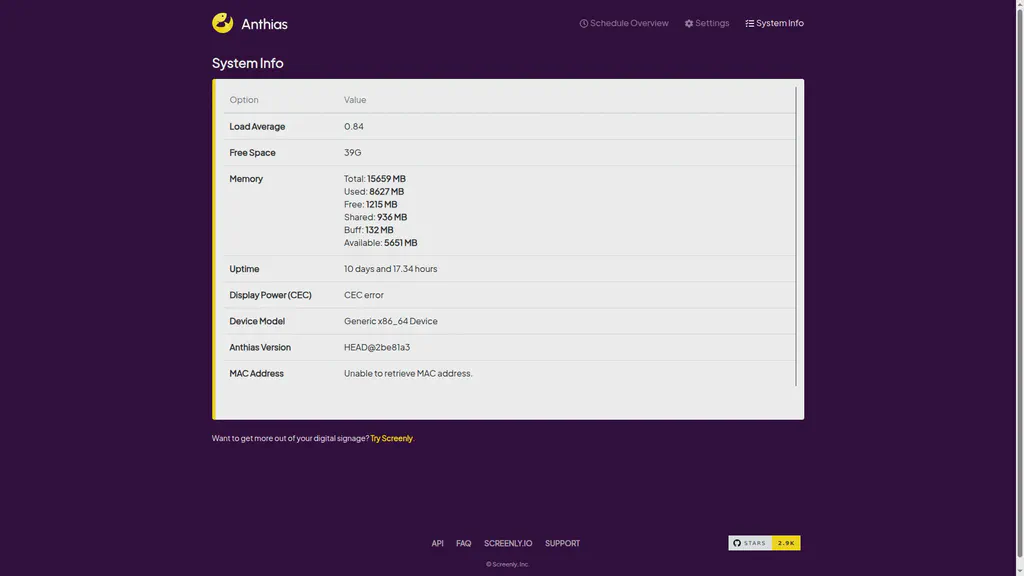Viewport: 1024px width, 576px height.
Task: Click the STARS label on GitHub badge
Action: click(753, 542)
